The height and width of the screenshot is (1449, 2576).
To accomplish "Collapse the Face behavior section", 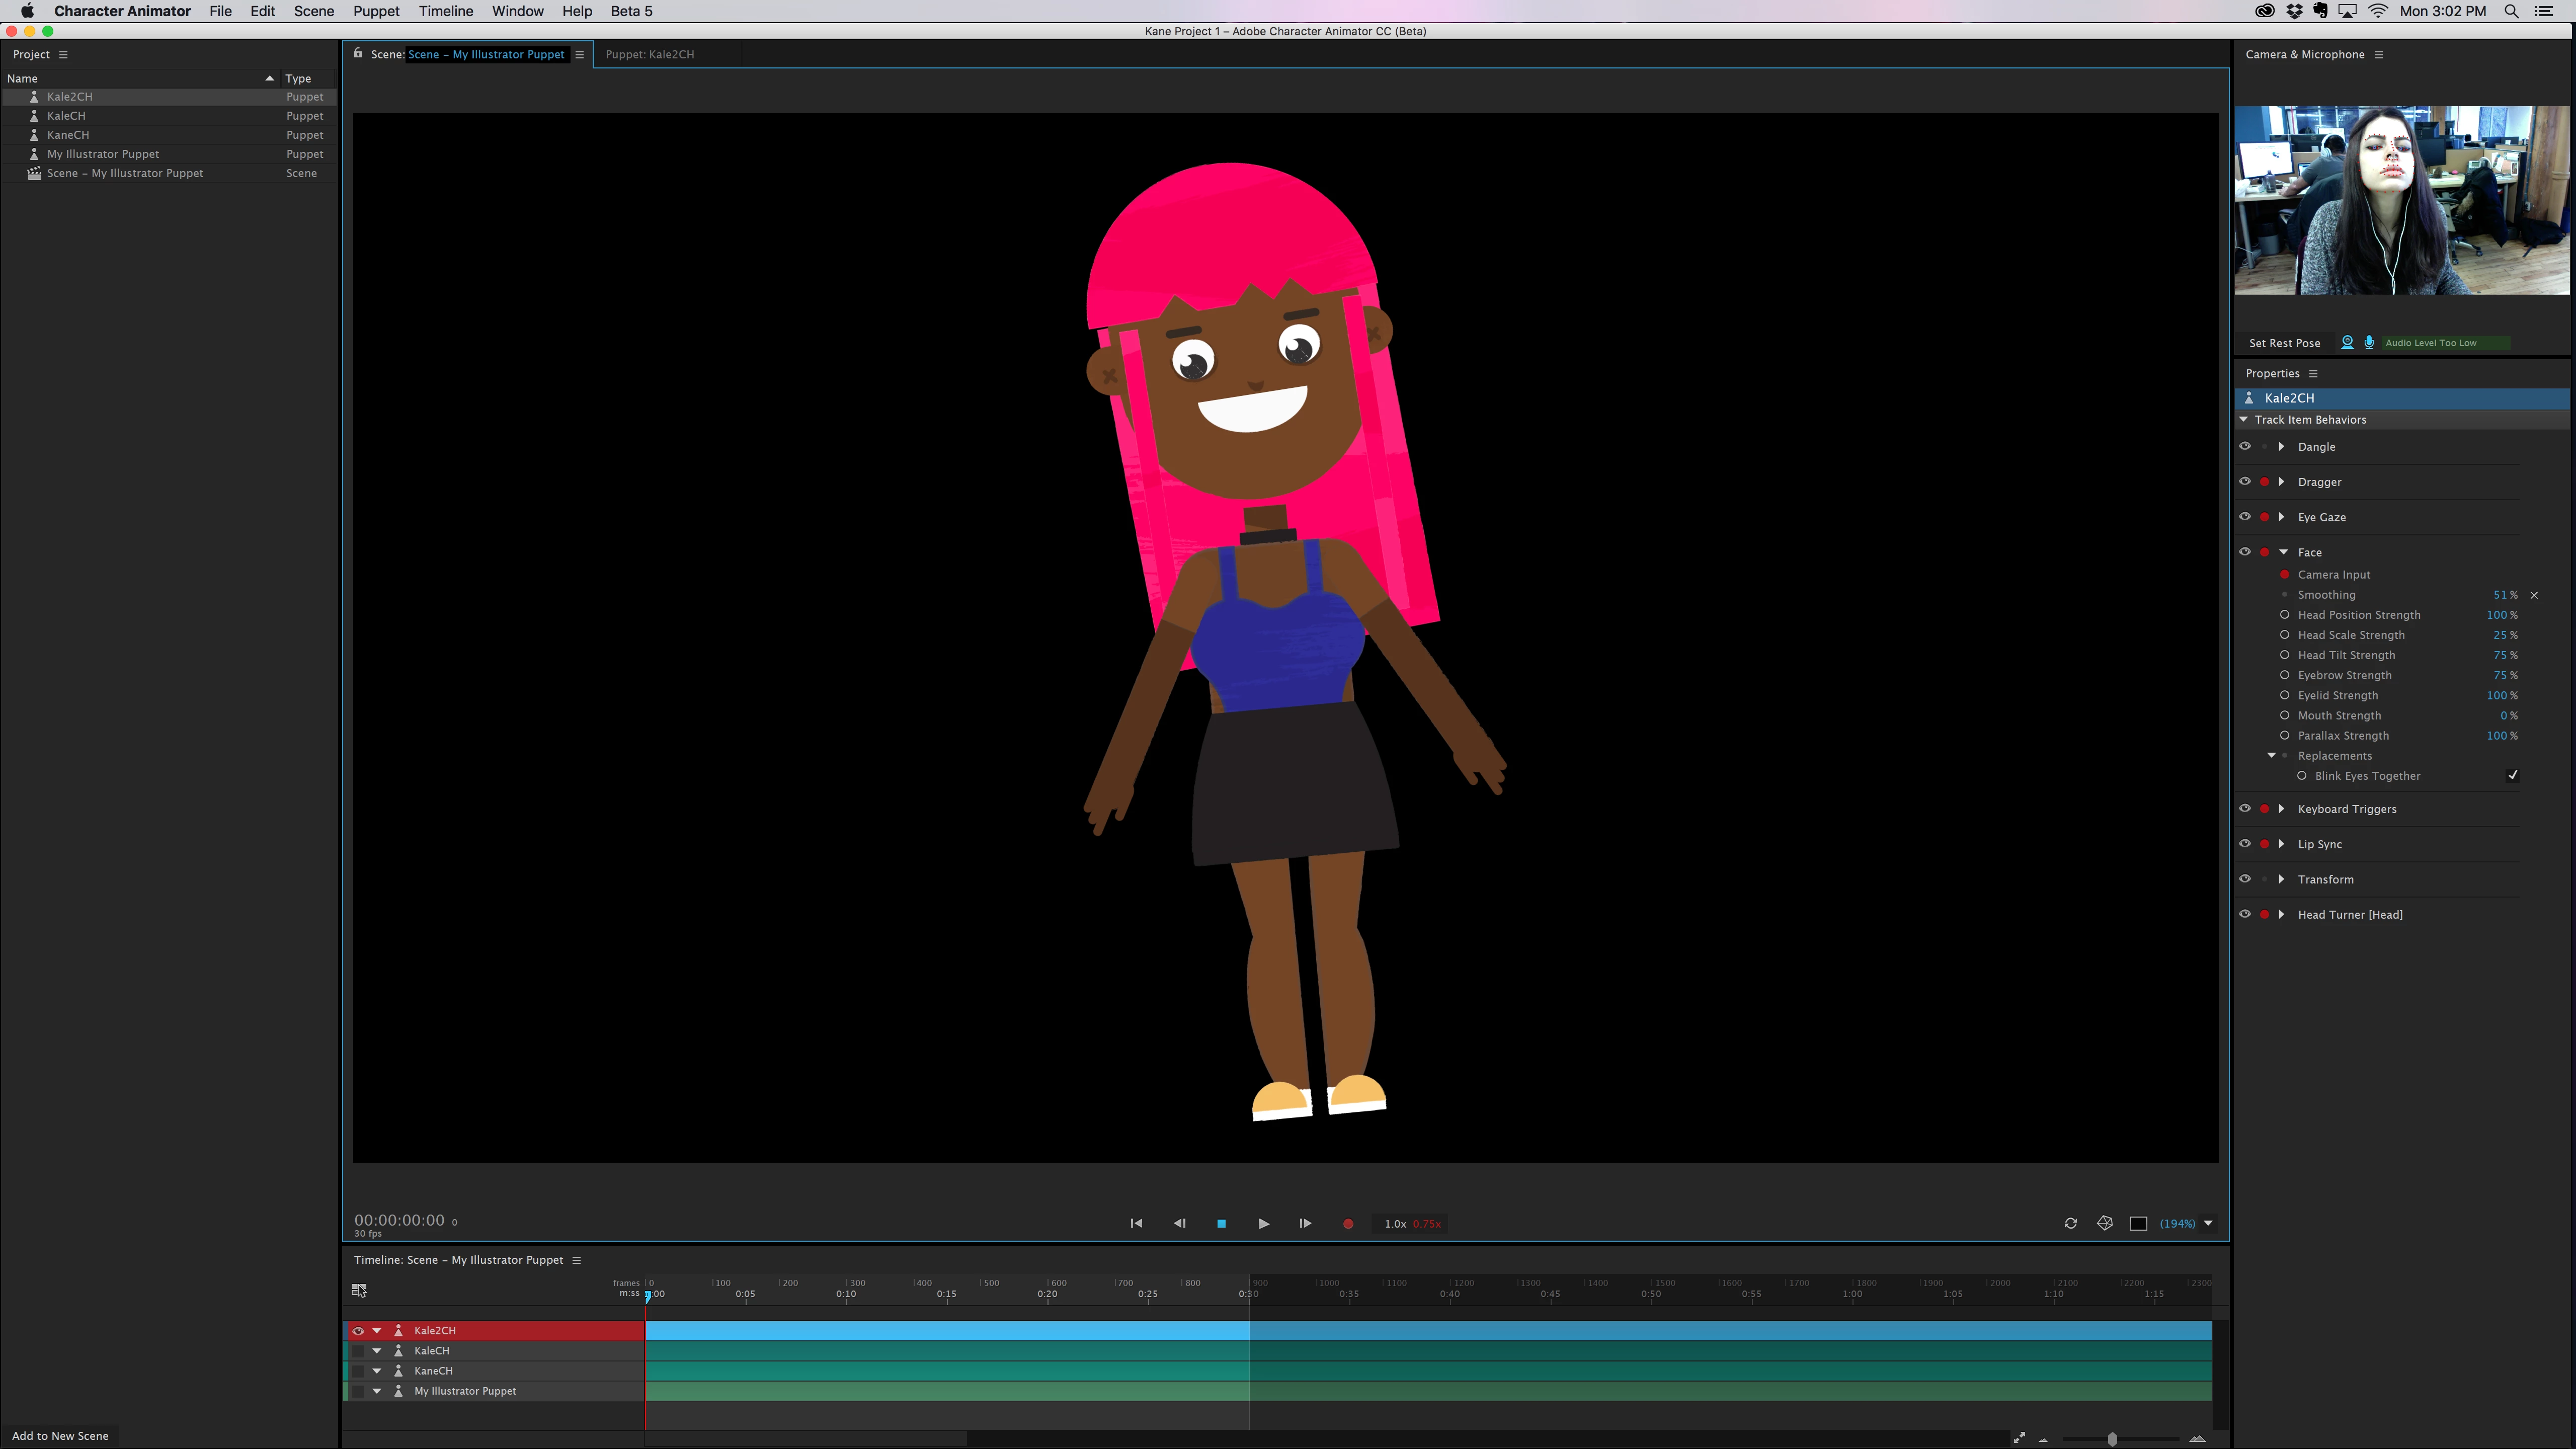I will click(x=2283, y=552).
